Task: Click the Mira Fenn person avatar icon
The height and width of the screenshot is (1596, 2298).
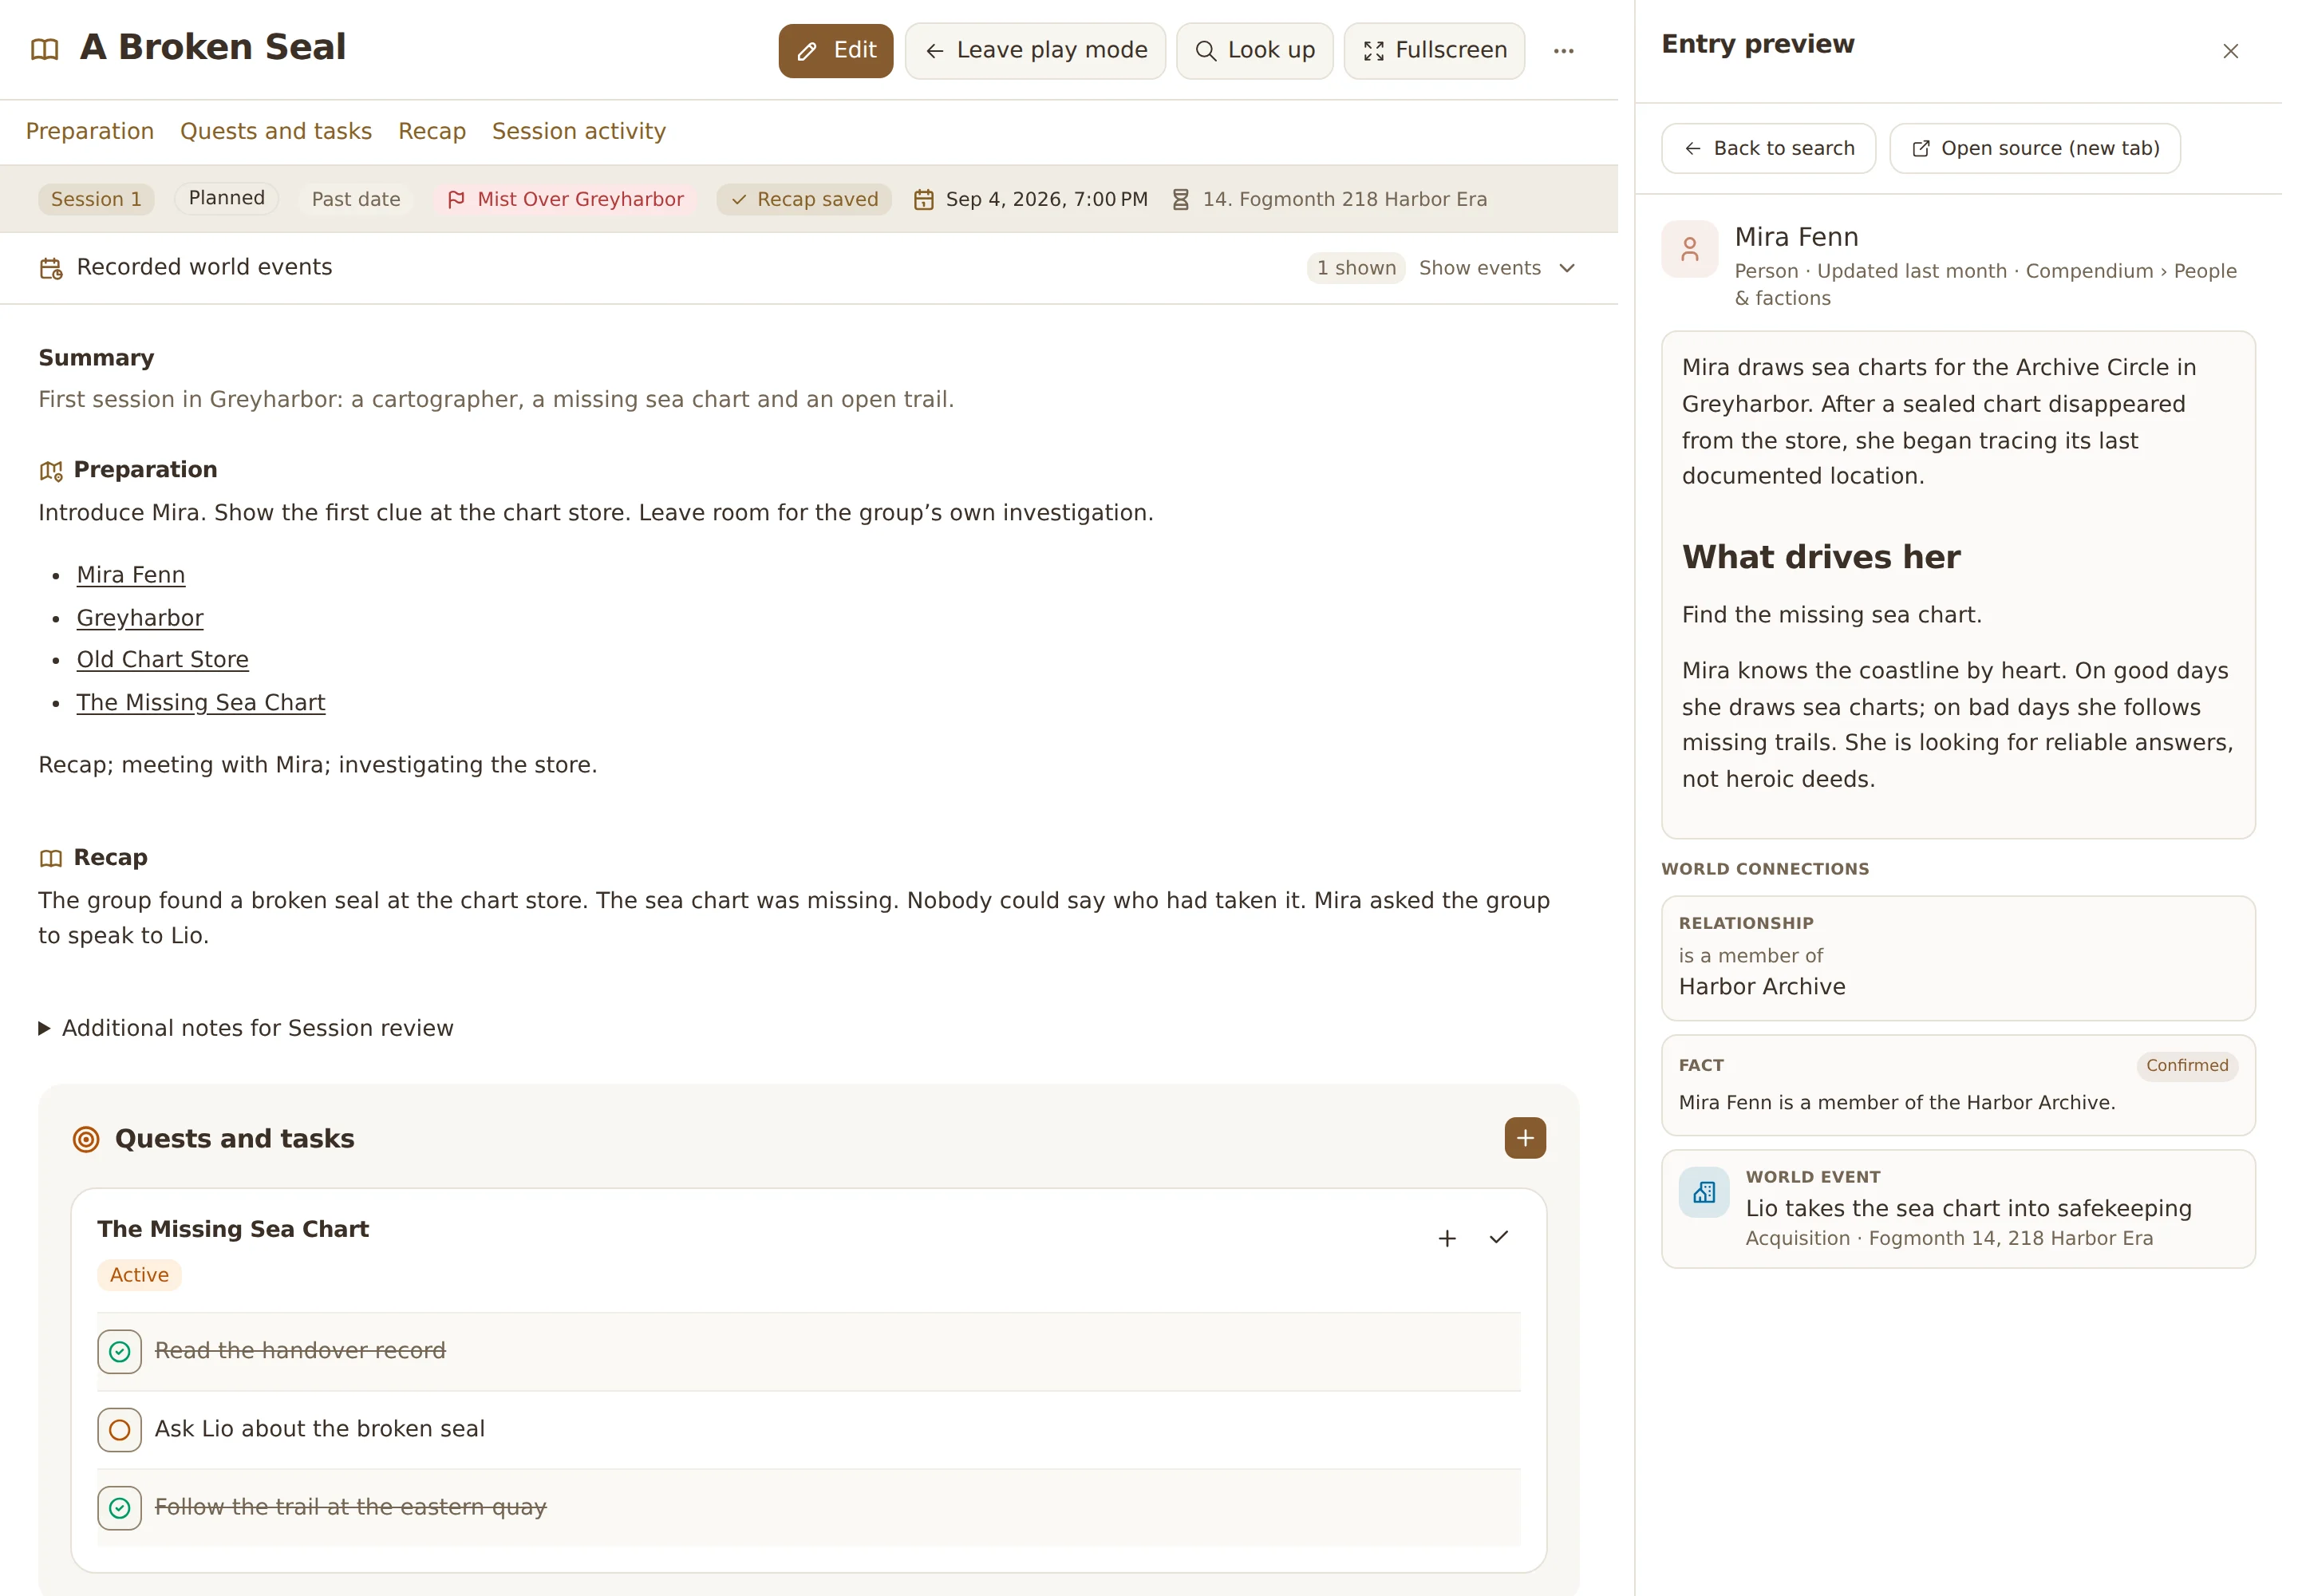Action: click(x=1689, y=249)
